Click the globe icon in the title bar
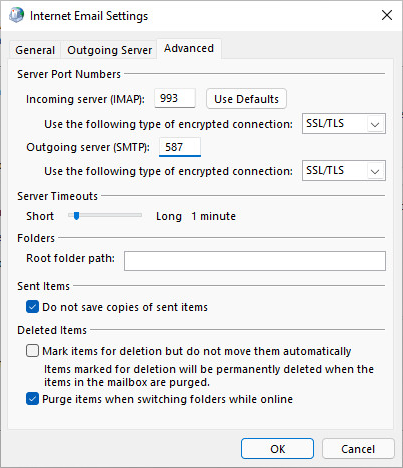This screenshot has height=468, width=403. click(17, 15)
